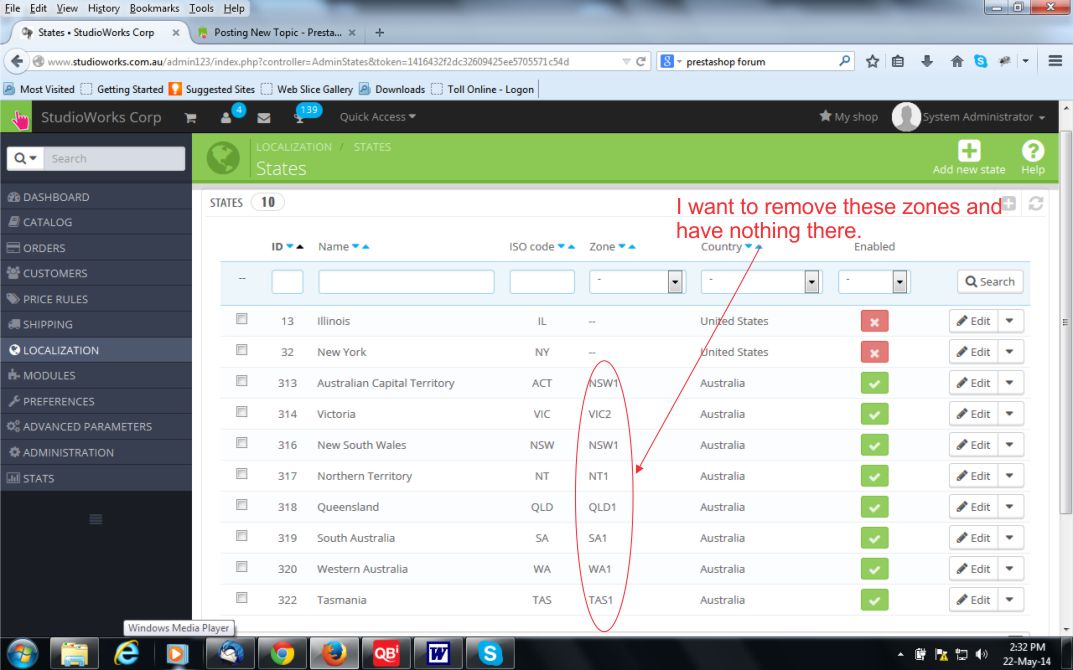
Task: Open the messages envelope icon
Action: pyautogui.click(x=263, y=118)
